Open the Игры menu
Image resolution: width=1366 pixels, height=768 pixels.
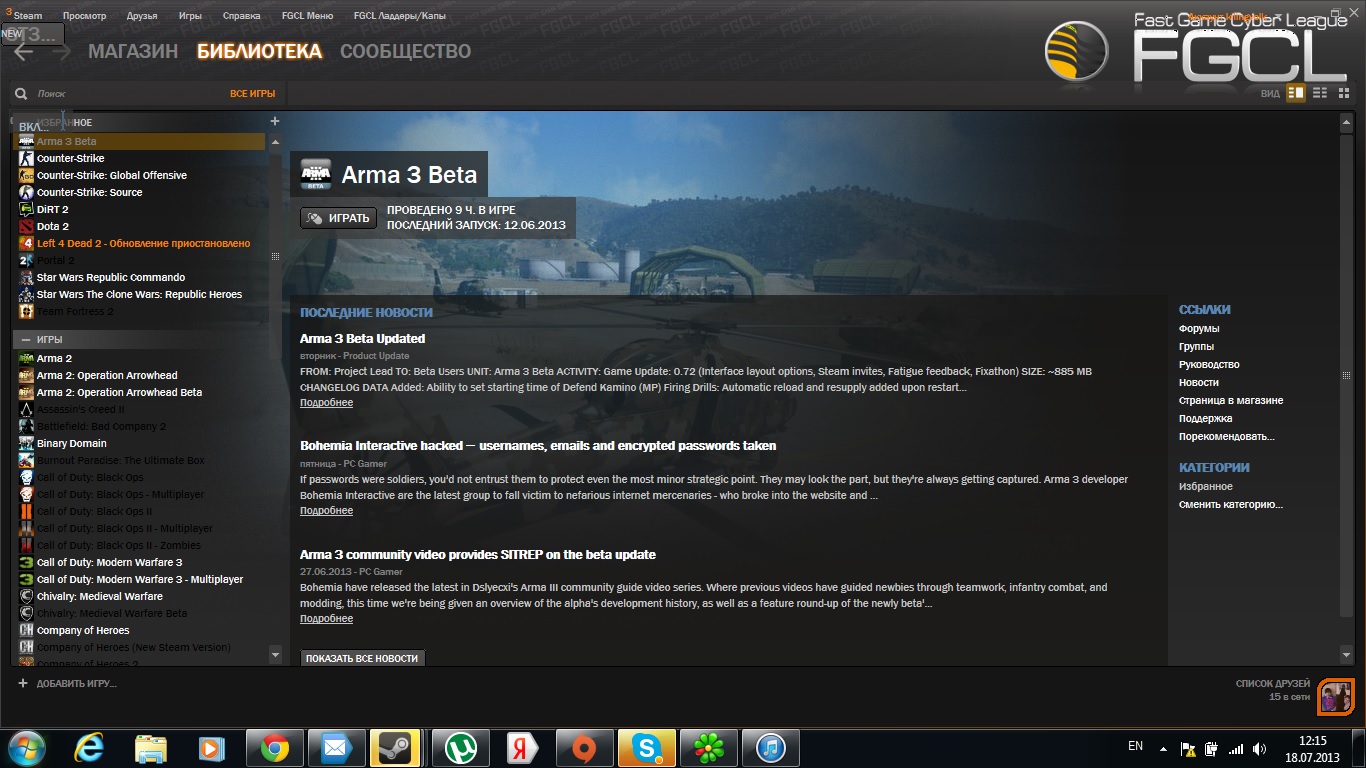[190, 16]
